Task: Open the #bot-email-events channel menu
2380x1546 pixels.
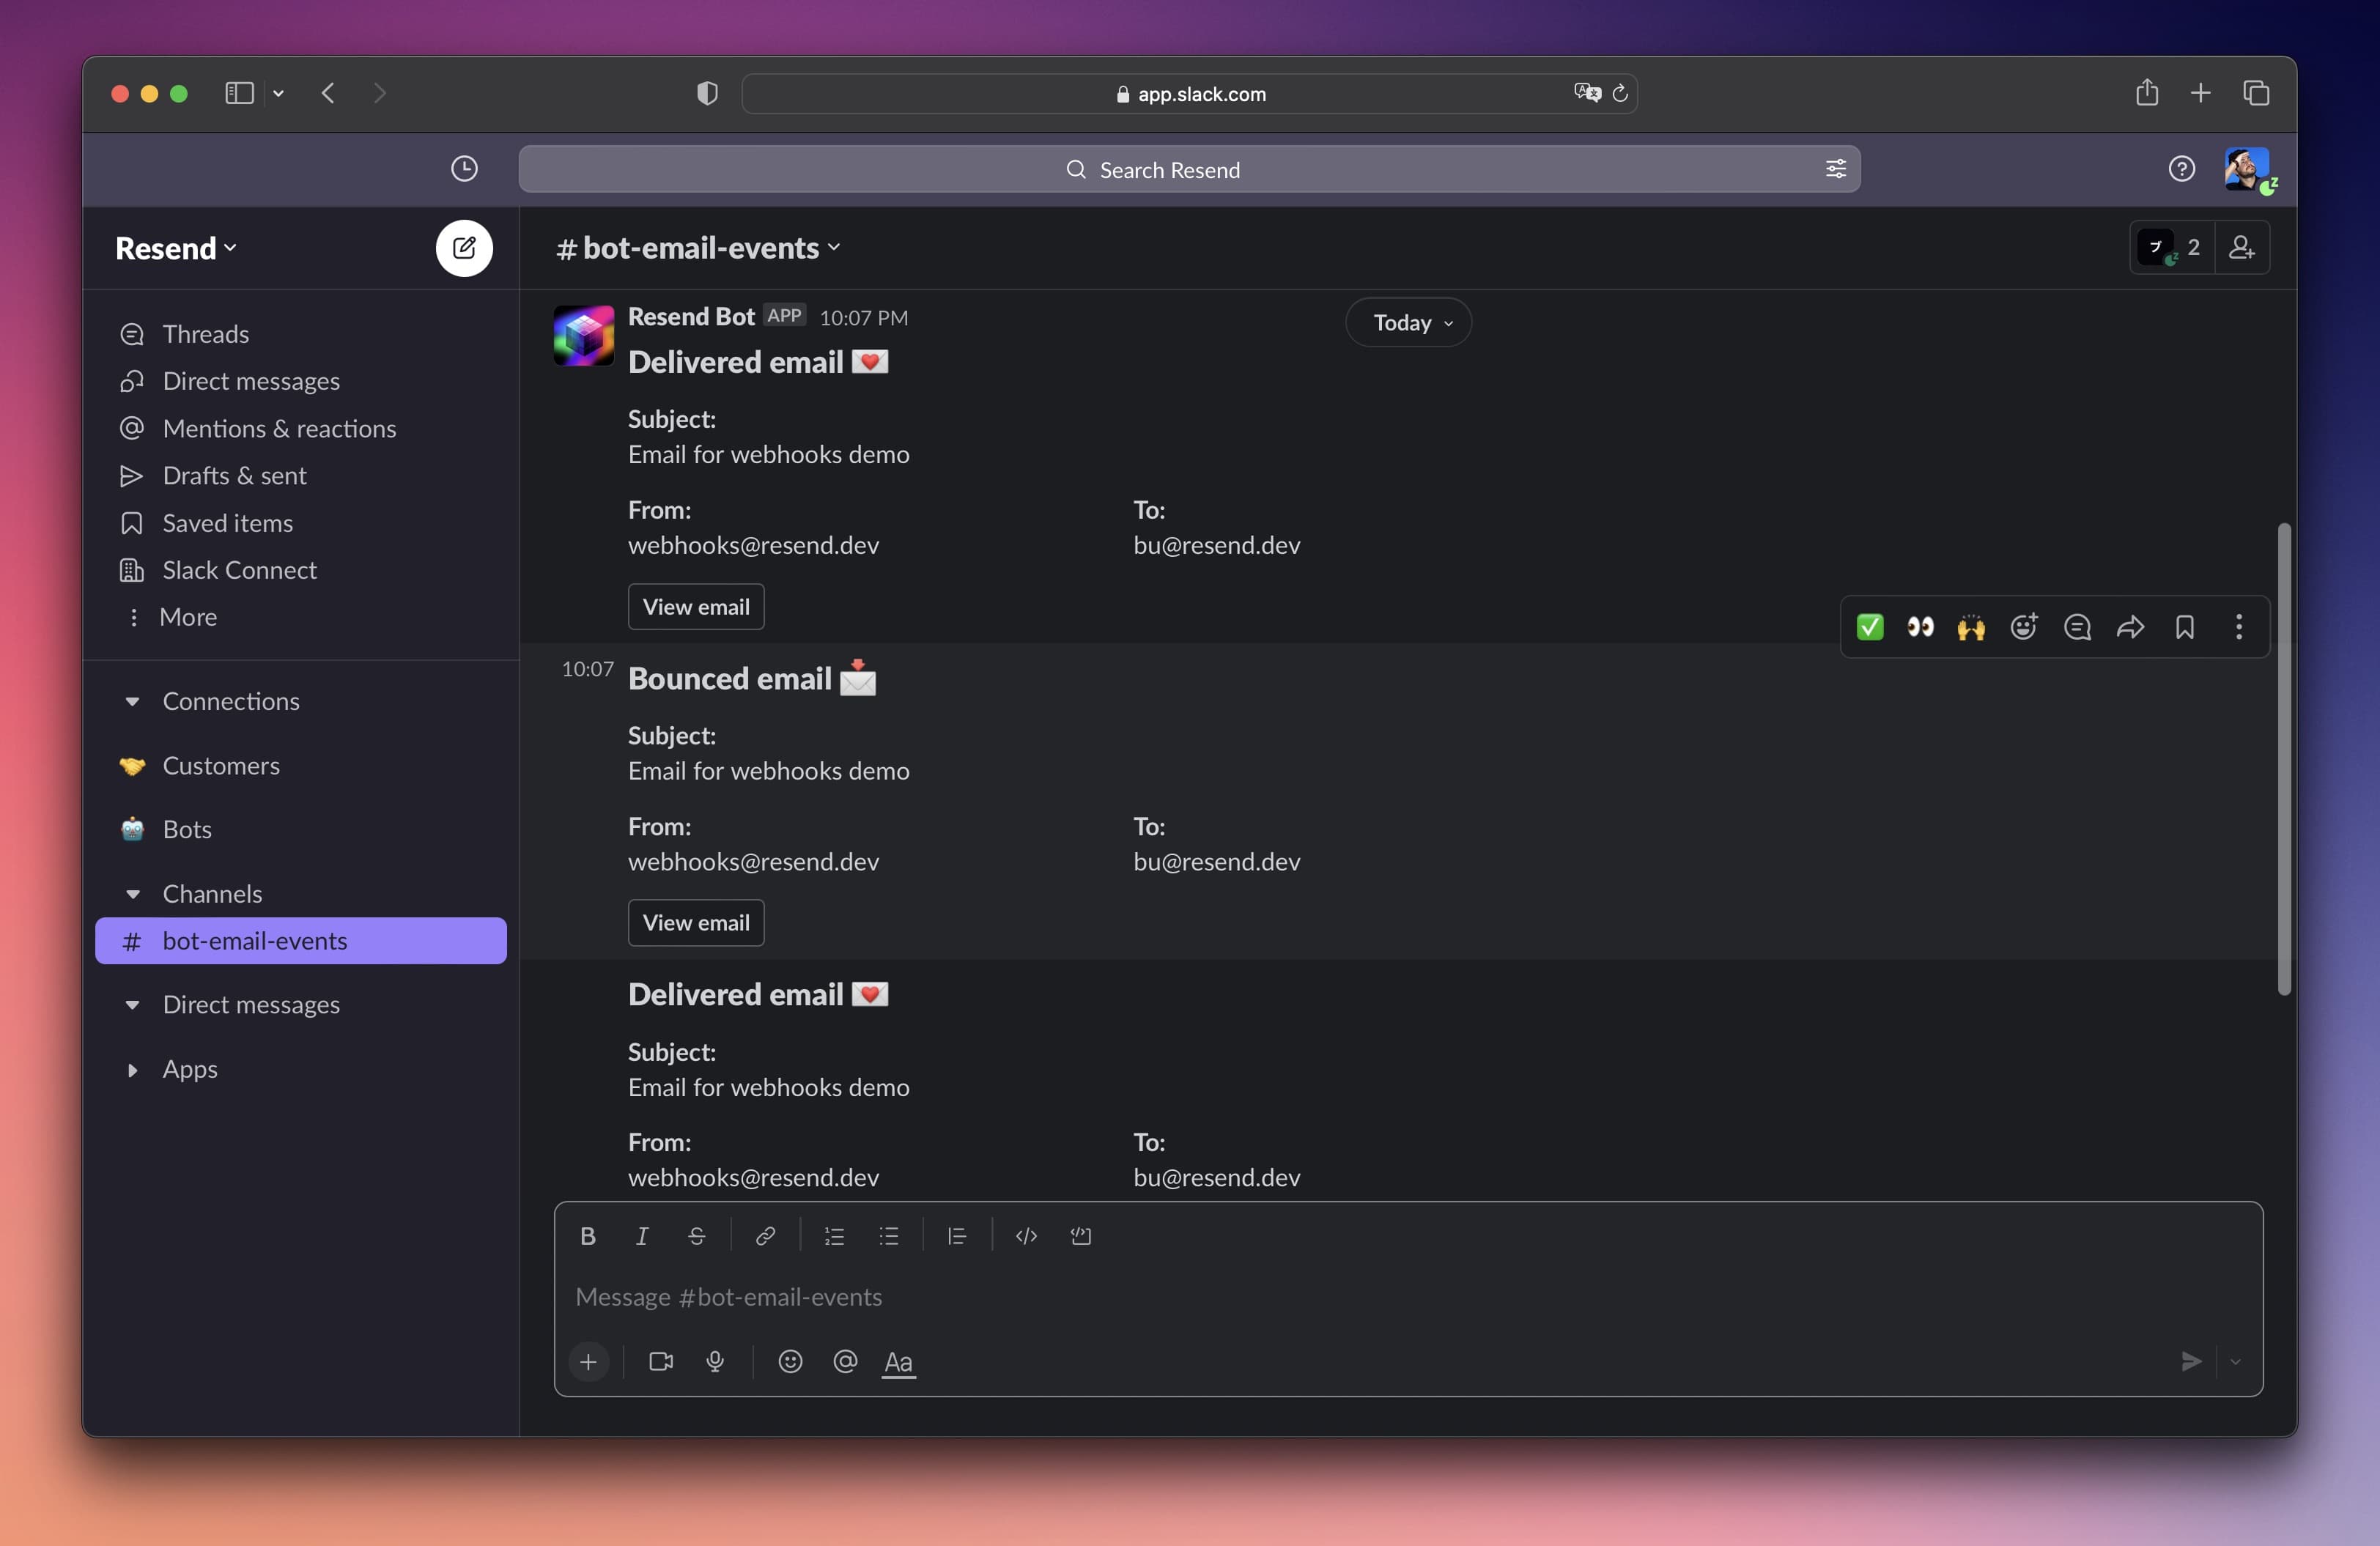Action: [697, 248]
